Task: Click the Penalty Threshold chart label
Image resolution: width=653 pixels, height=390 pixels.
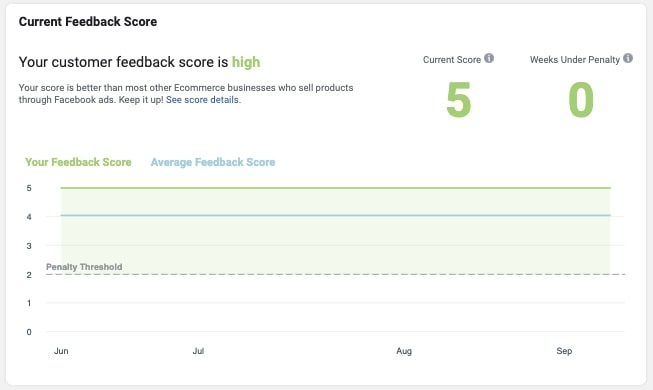Action: (84, 267)
